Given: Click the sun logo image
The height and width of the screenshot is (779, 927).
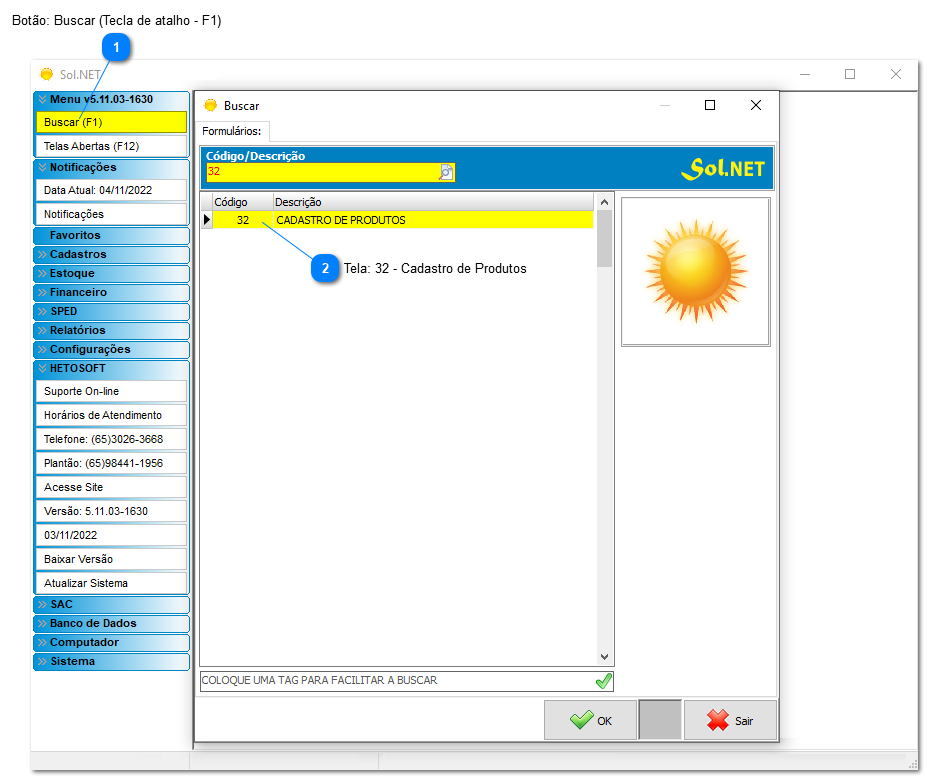Looking at the screenshot, I should [x=695, y=271].
